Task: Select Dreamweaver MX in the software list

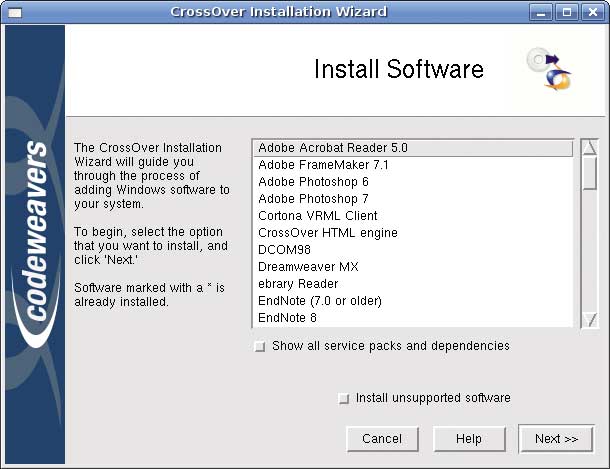Action: (x=413, y=267)
